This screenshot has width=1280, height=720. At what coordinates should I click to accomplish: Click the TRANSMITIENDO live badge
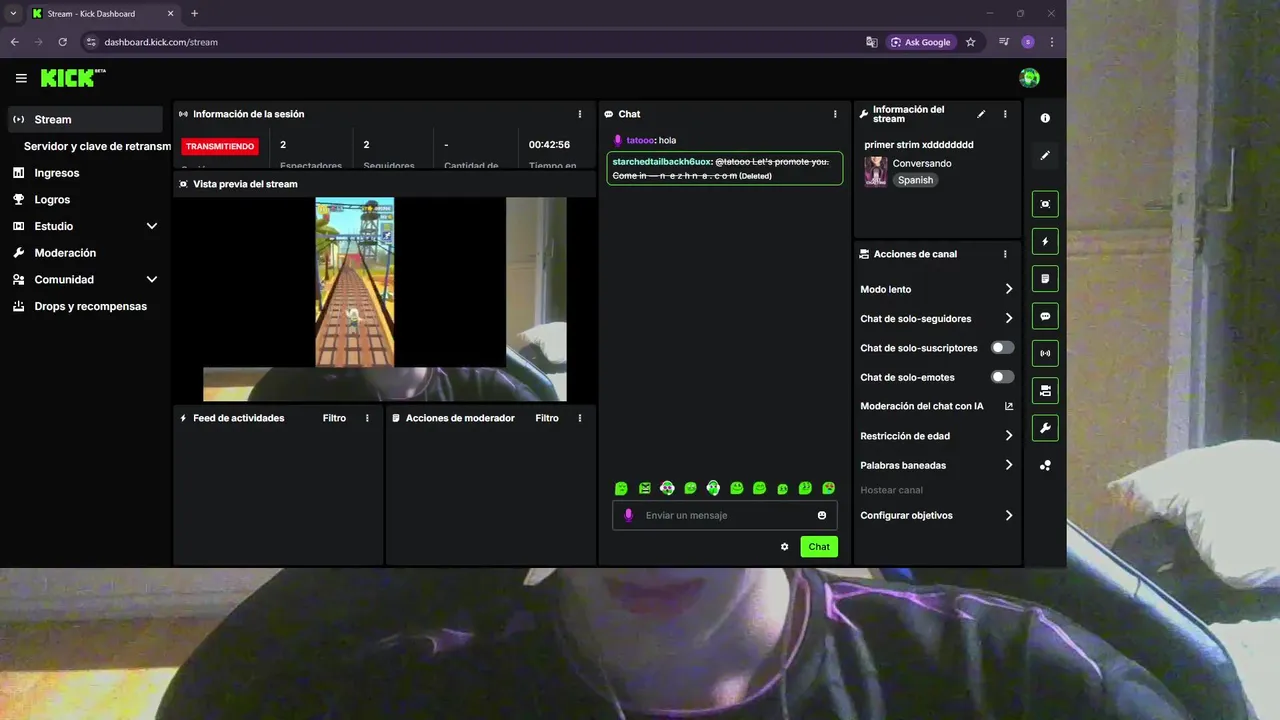[220, 146]
